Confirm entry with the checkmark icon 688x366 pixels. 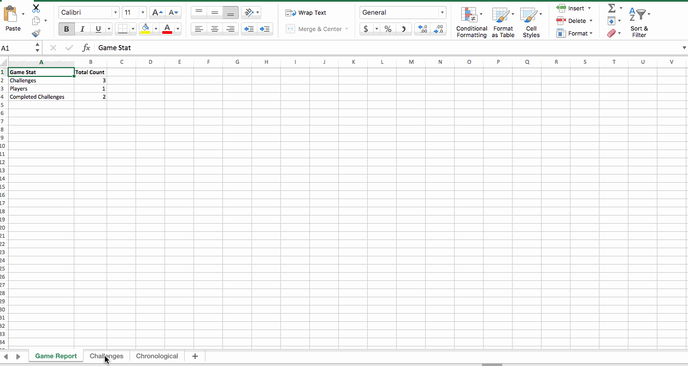69,48
